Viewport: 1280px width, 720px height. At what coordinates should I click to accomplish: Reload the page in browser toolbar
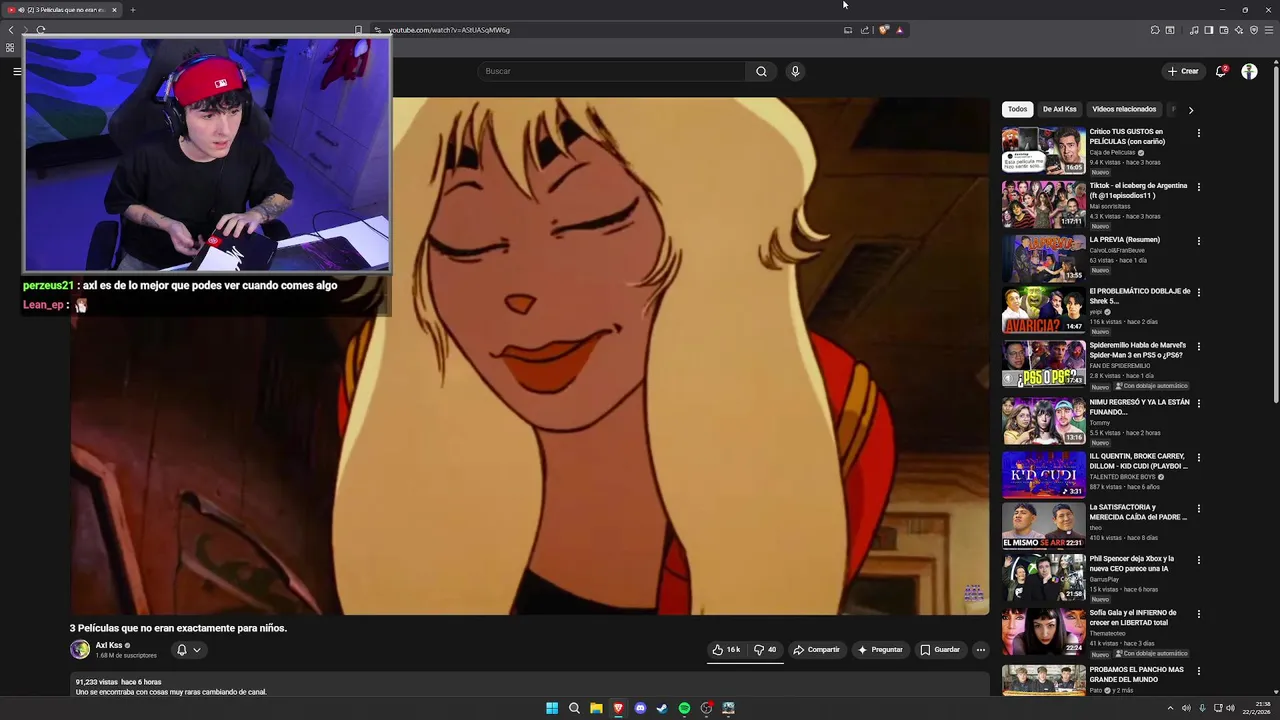point(41,30)
